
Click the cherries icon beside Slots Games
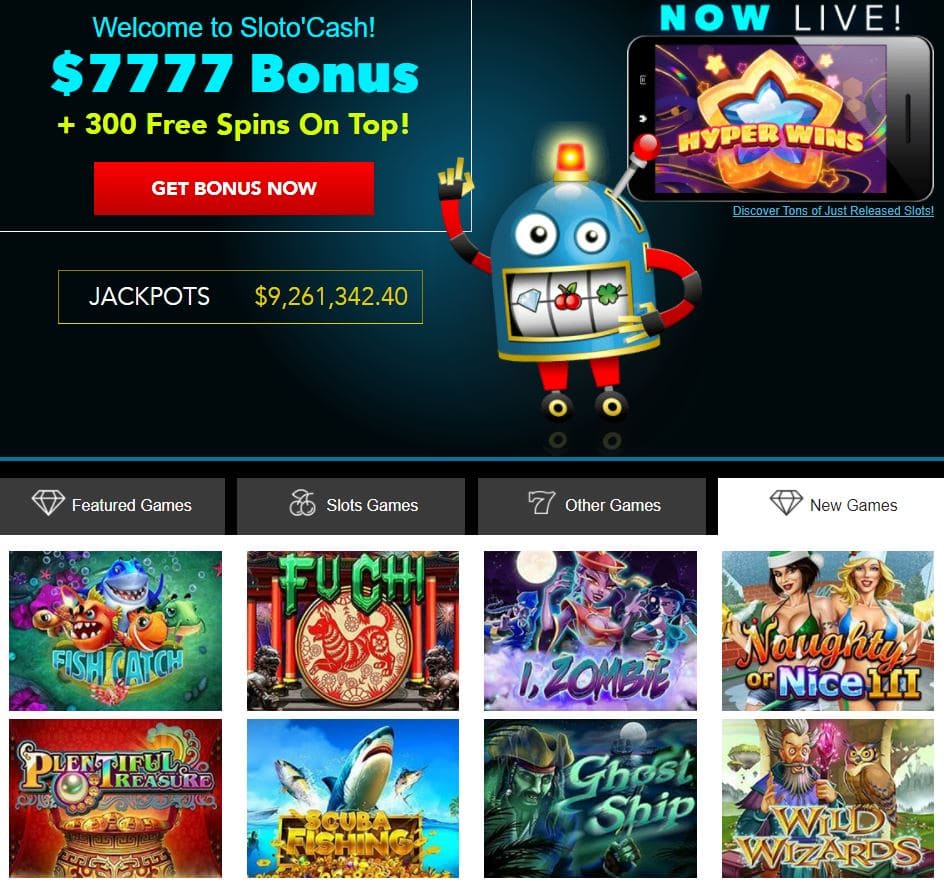302,503
